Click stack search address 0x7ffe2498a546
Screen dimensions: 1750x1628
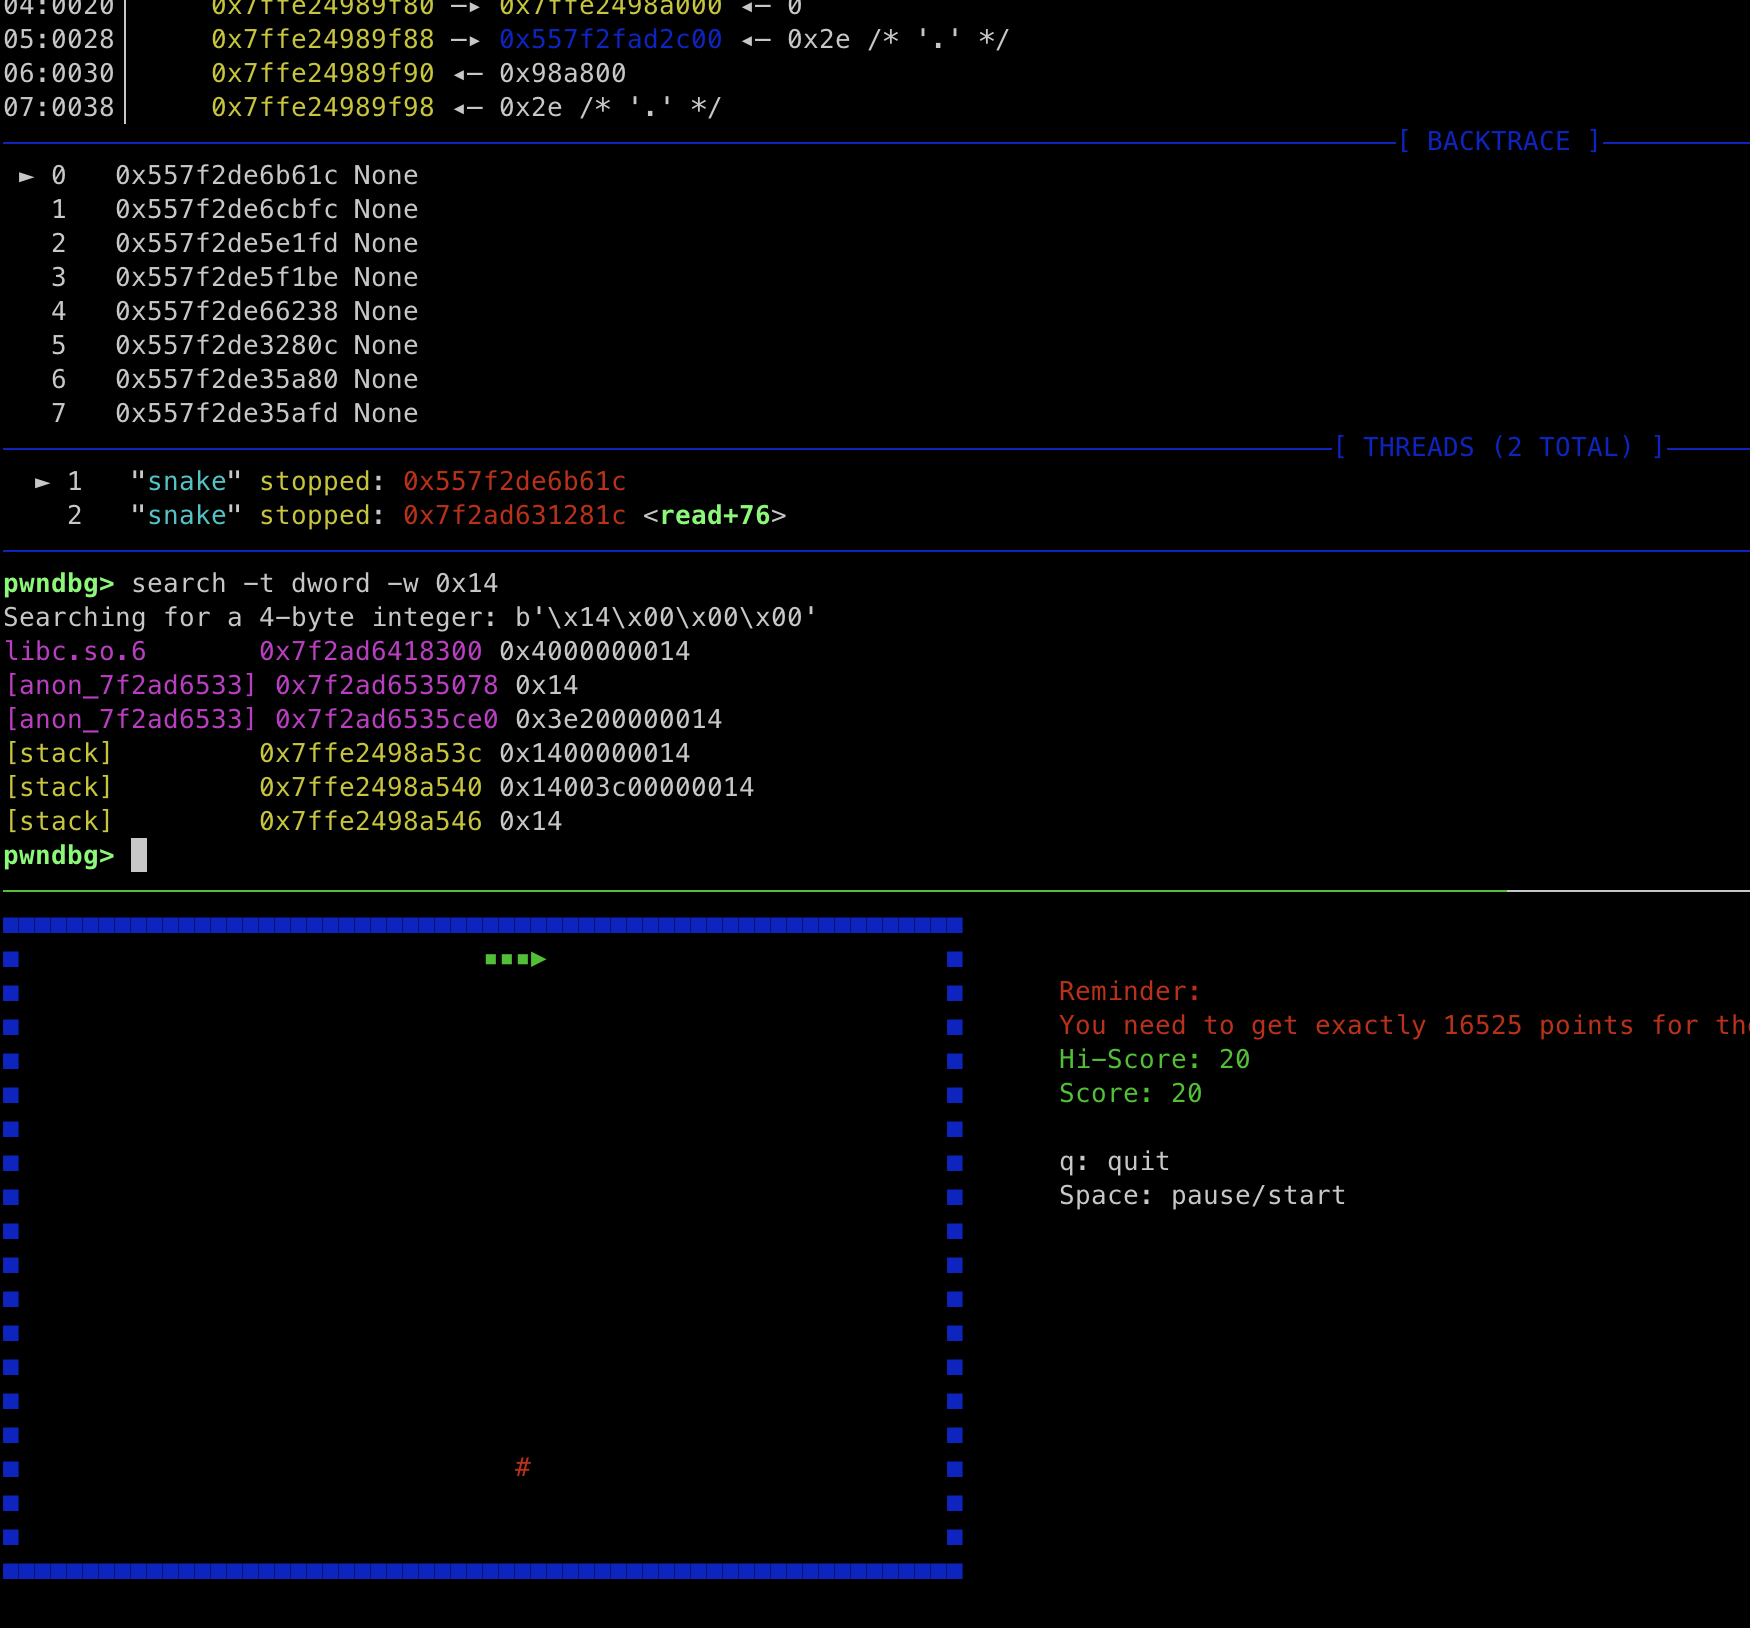point(371,821)
